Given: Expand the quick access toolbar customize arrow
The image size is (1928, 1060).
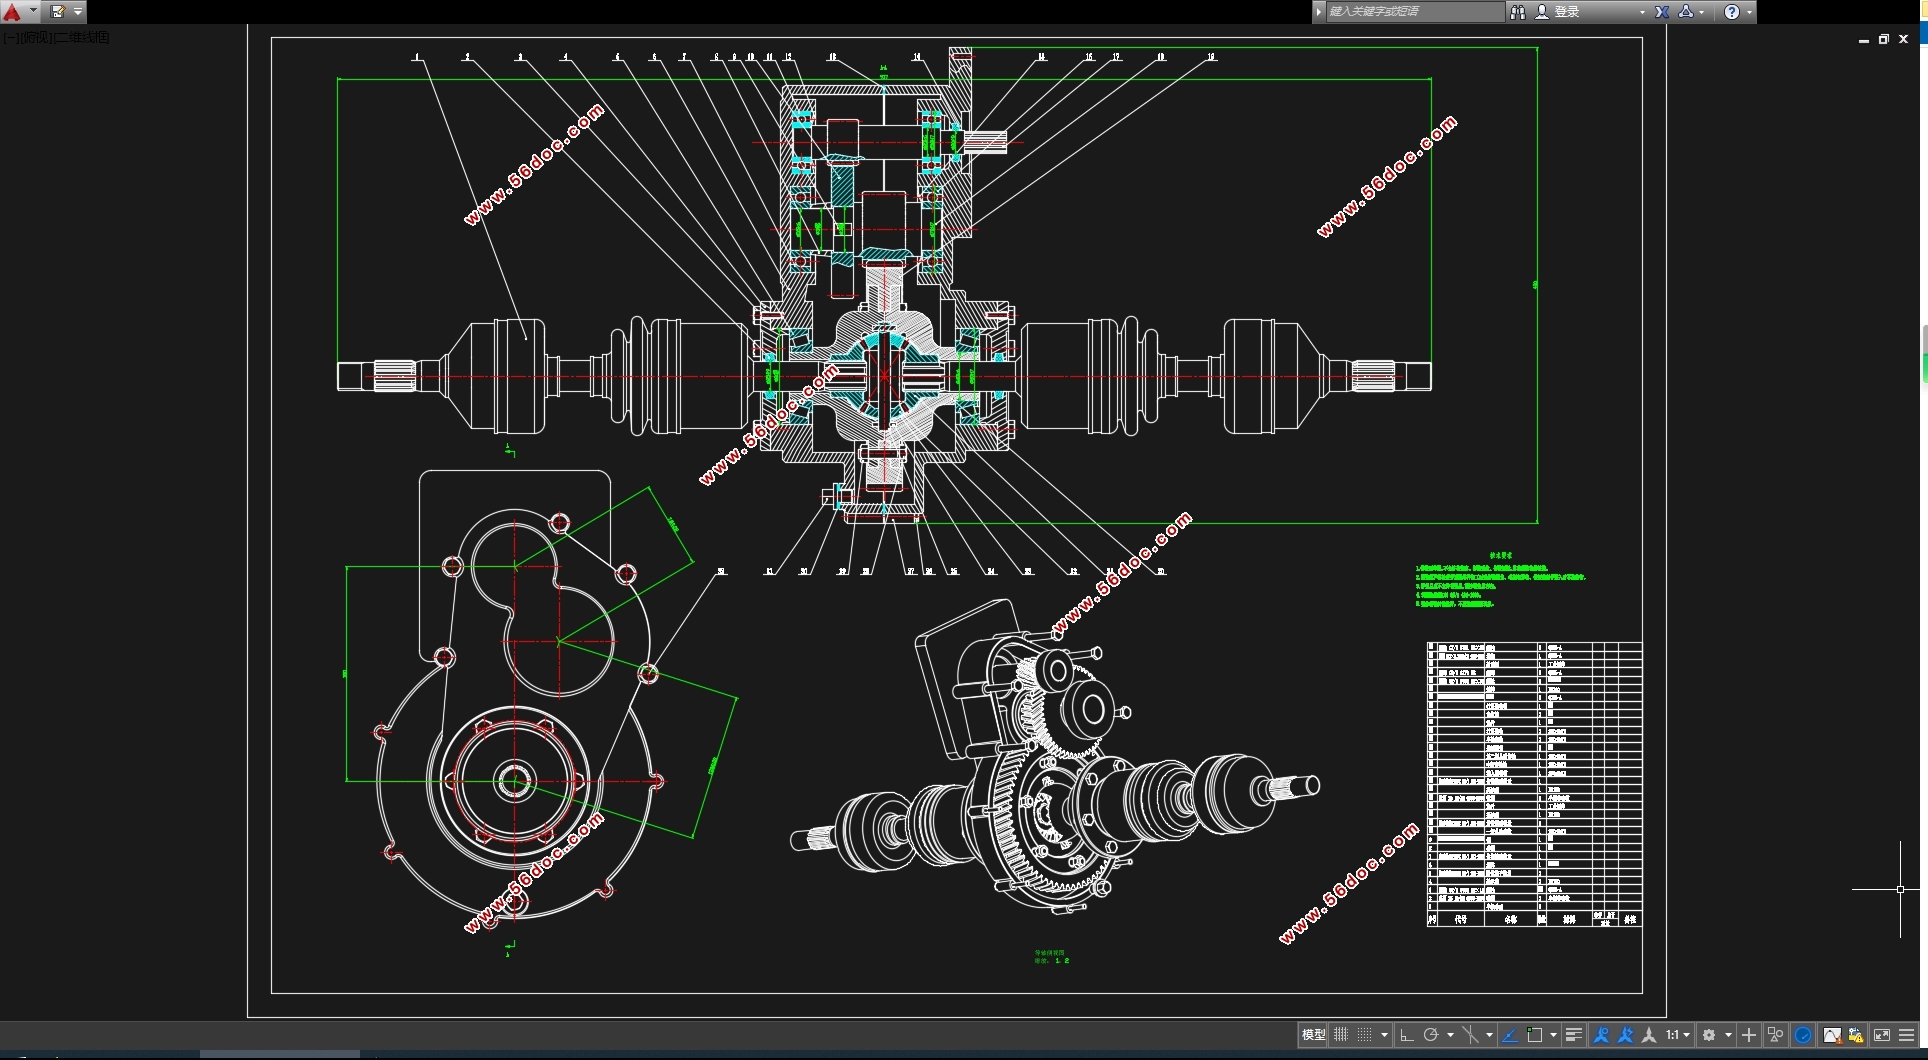Looking at the screenshot, I should click(x=78, y=12).
